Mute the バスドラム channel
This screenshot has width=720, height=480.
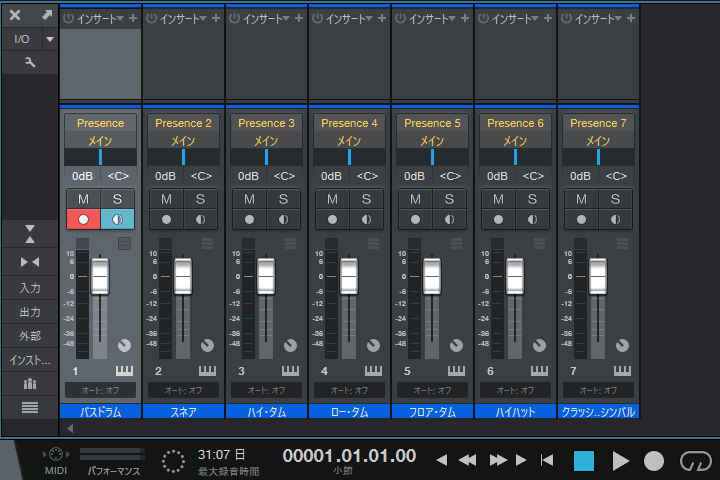coord(82,199)
